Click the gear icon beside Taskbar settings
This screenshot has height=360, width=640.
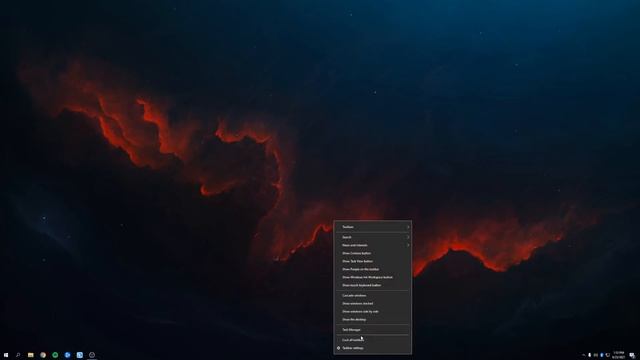click(338, 348)
